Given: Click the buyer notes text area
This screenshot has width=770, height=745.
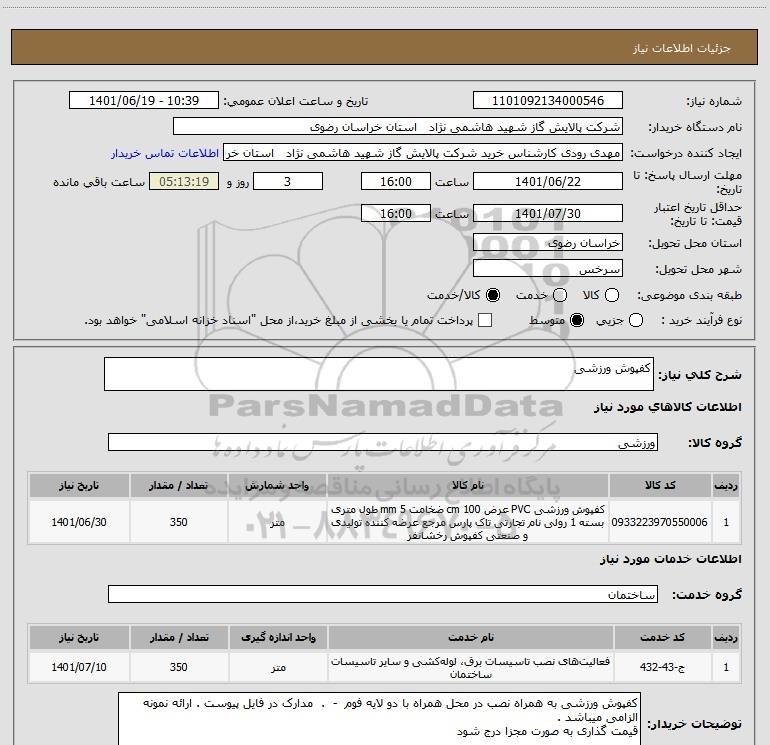Looking at the screenshot, I should coord(378,719).
